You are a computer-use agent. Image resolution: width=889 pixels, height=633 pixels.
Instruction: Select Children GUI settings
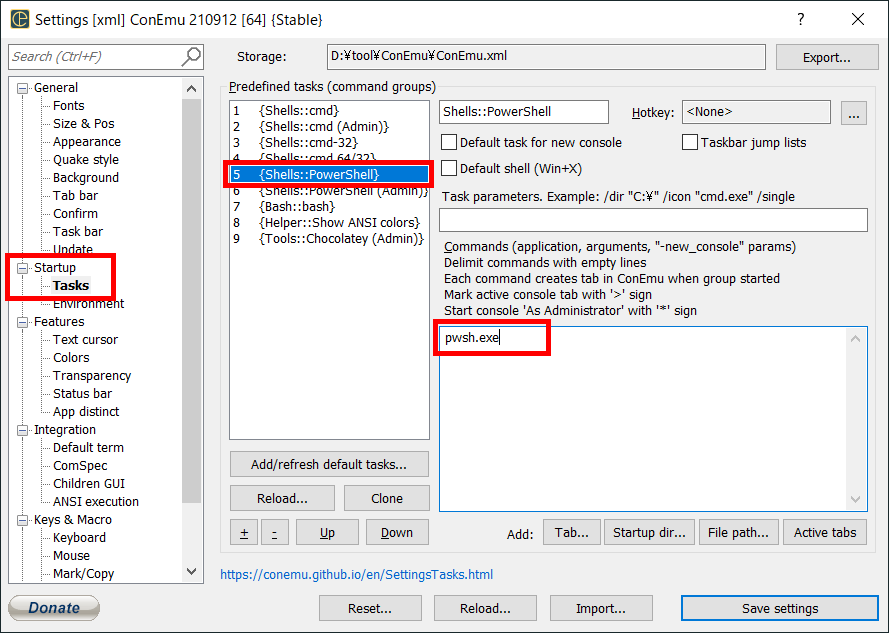[88, 484]
